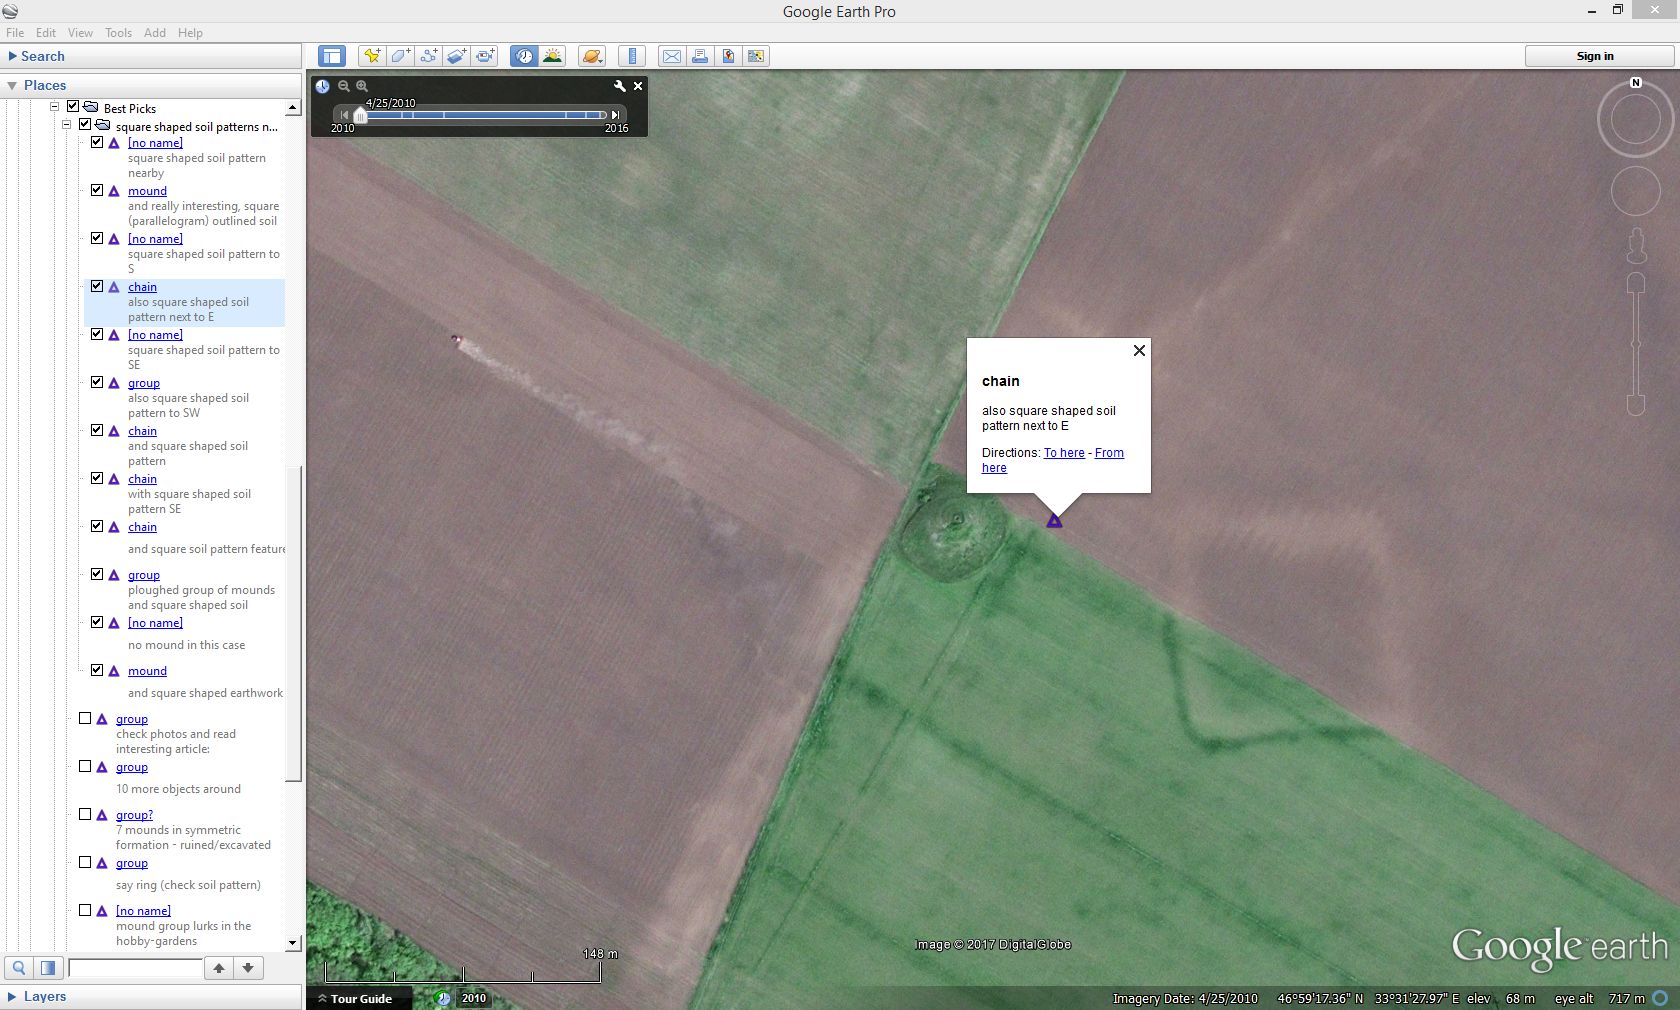Add a polygon tool
Image resolution: width=1680 pixels, height=1010 pixels.
pos(400,56)
